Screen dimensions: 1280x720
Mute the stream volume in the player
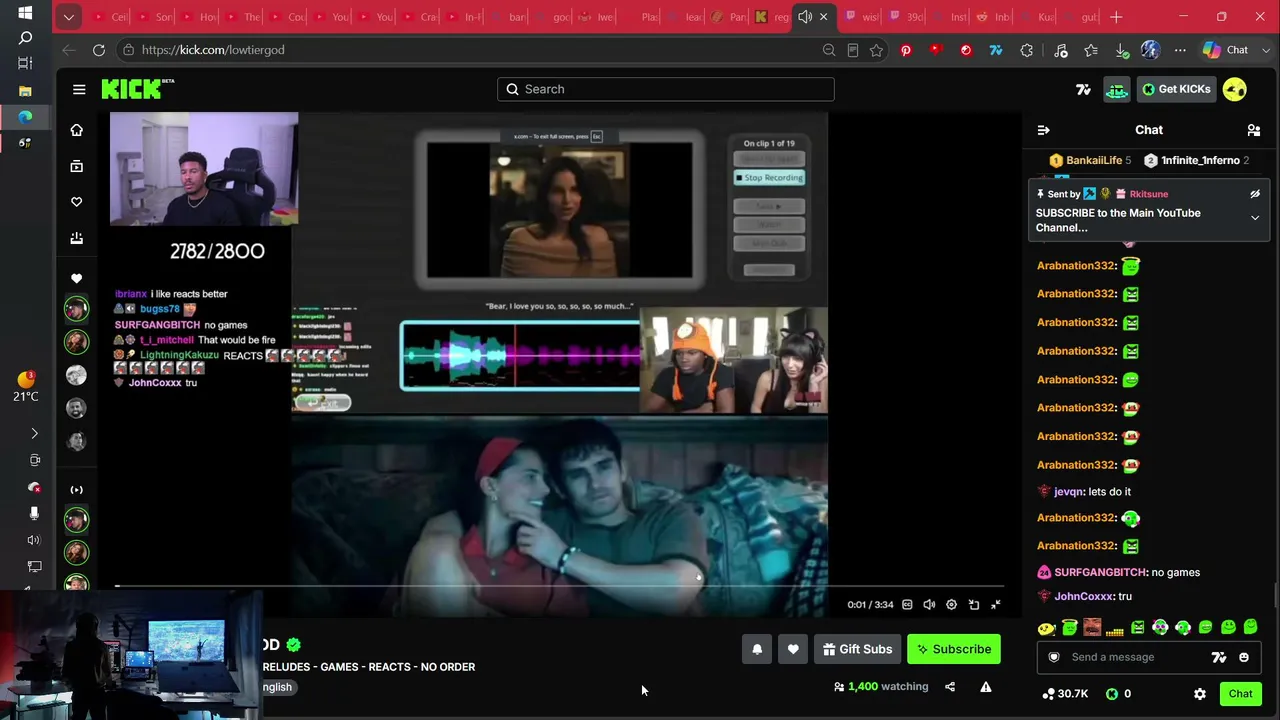[929, 604]
